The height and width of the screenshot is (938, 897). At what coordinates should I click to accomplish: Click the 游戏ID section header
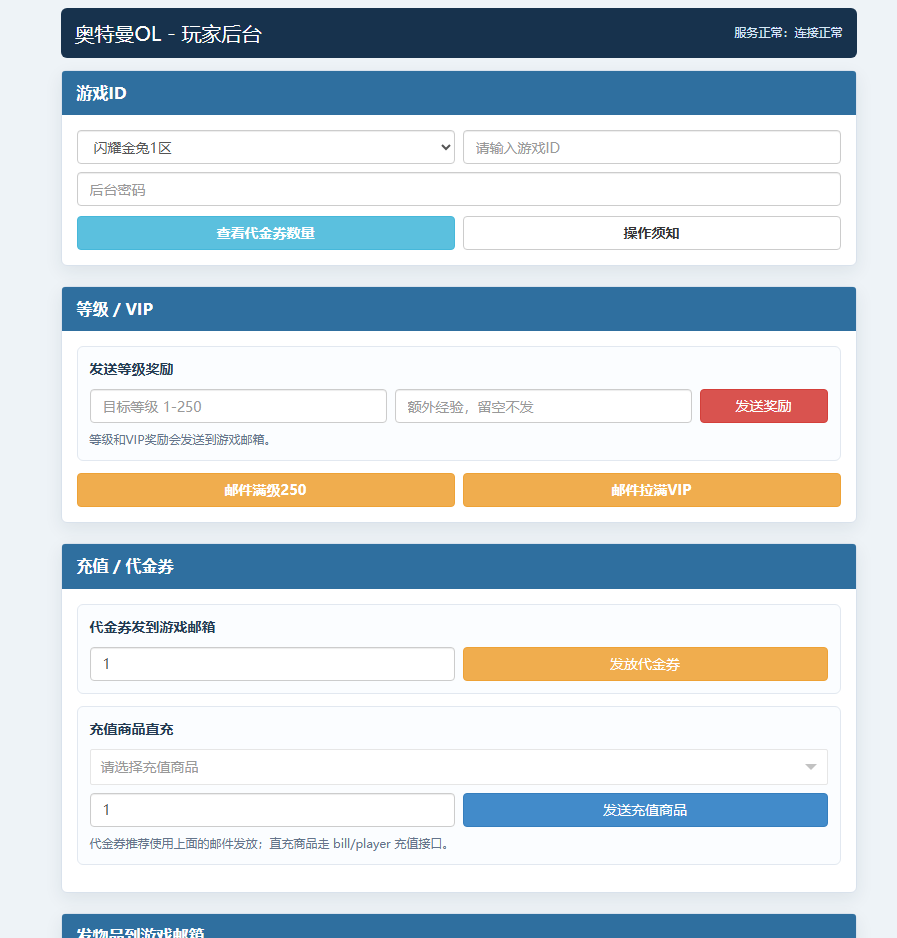[x=459, y=93]
